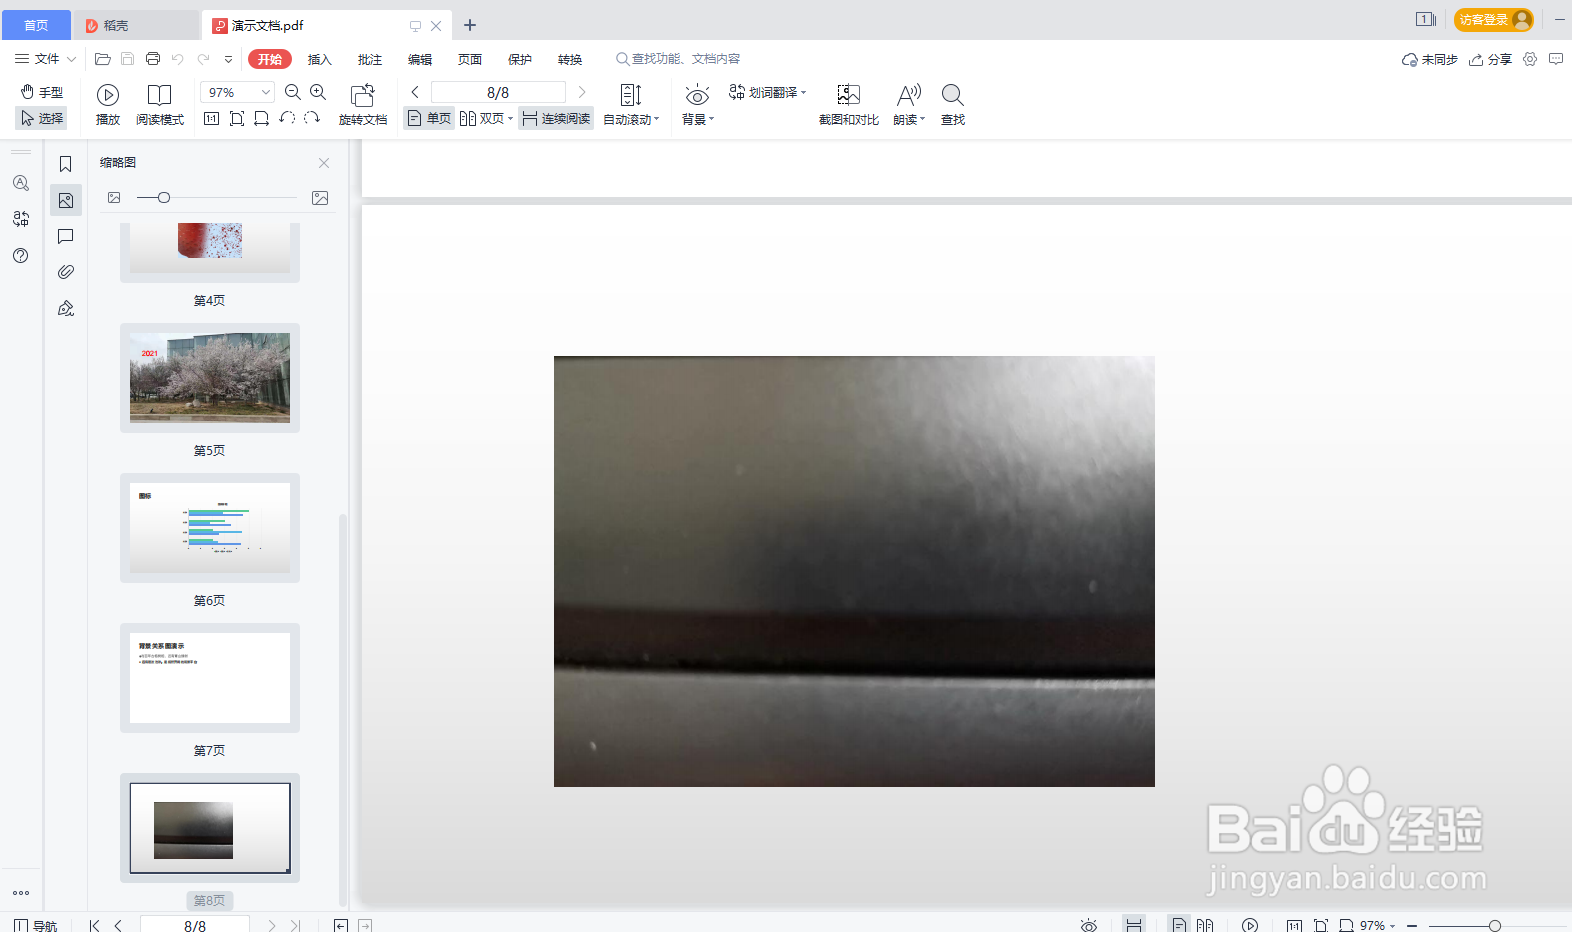Open quick access toolbar customize arrow
The height and width of the screenshot is (932, 1572).
(x=228, y=59)
